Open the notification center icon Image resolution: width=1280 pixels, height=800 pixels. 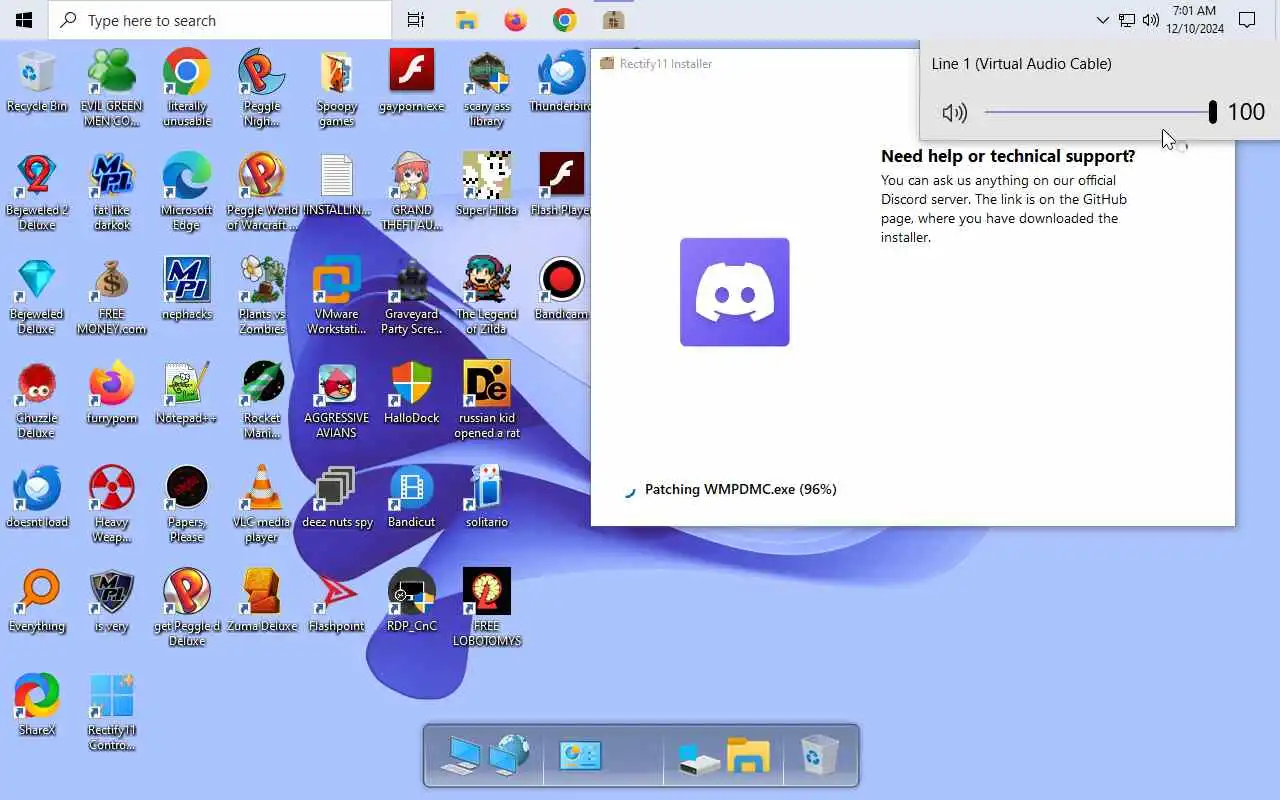(1247, 20)
